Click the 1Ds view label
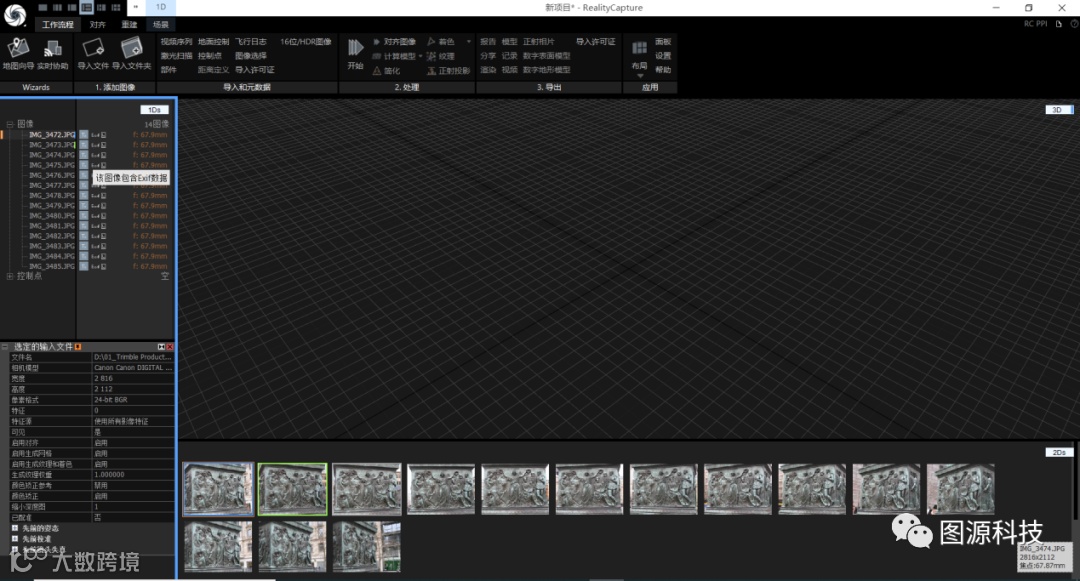Viewport: 1080px width, 581px height. (x=154, y=110)
